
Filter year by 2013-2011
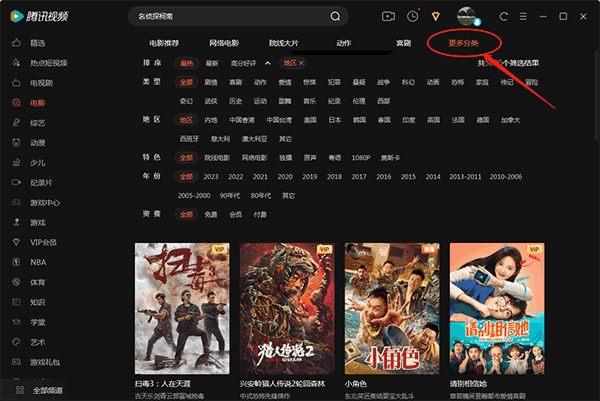pyautogui.click(x=465, y=176)
